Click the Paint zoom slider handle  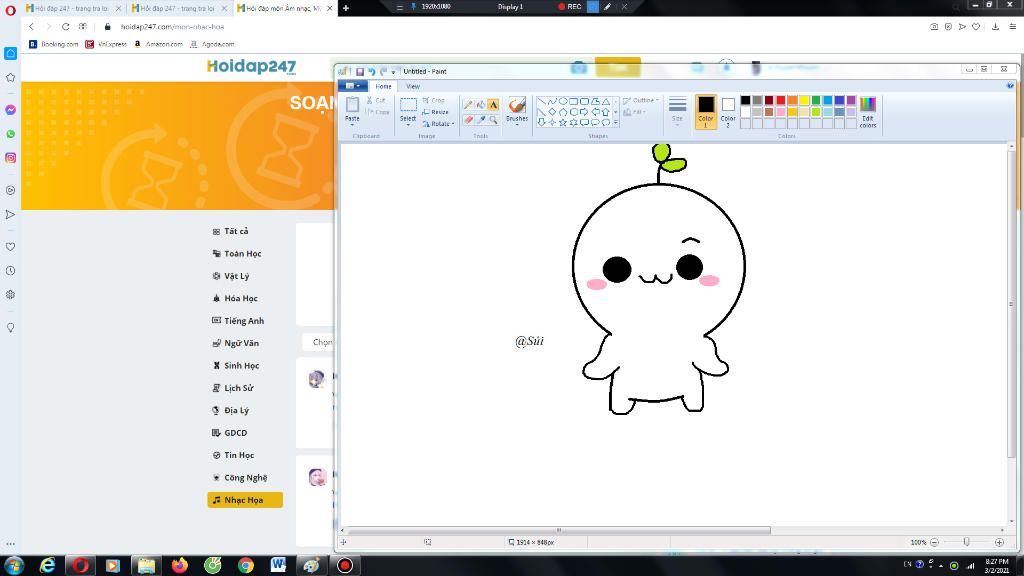pos(967,542)
